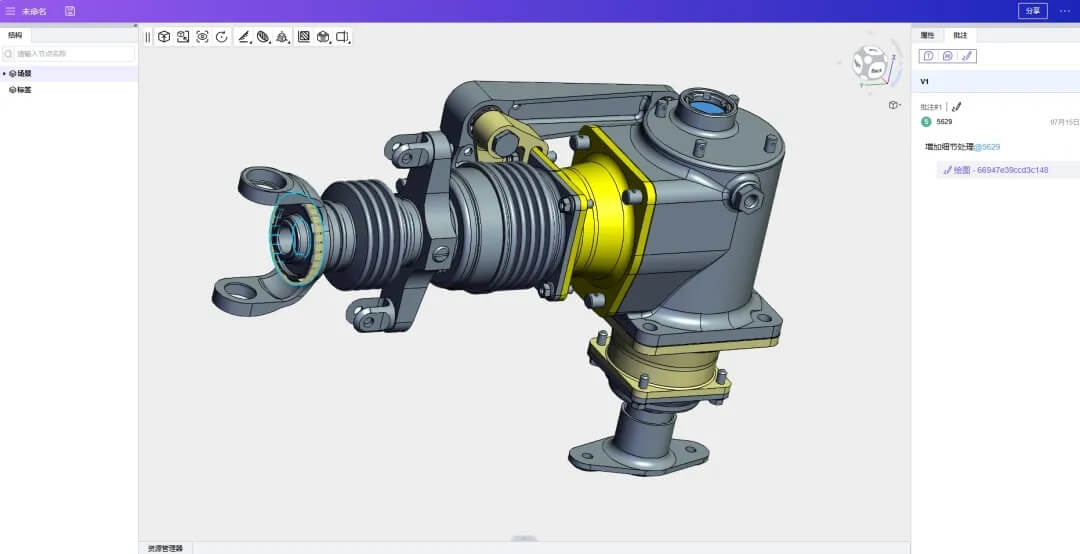Click the bottom panel collapse handle
This screenshot has height=554, width=1080.
(x=524, y=538)
